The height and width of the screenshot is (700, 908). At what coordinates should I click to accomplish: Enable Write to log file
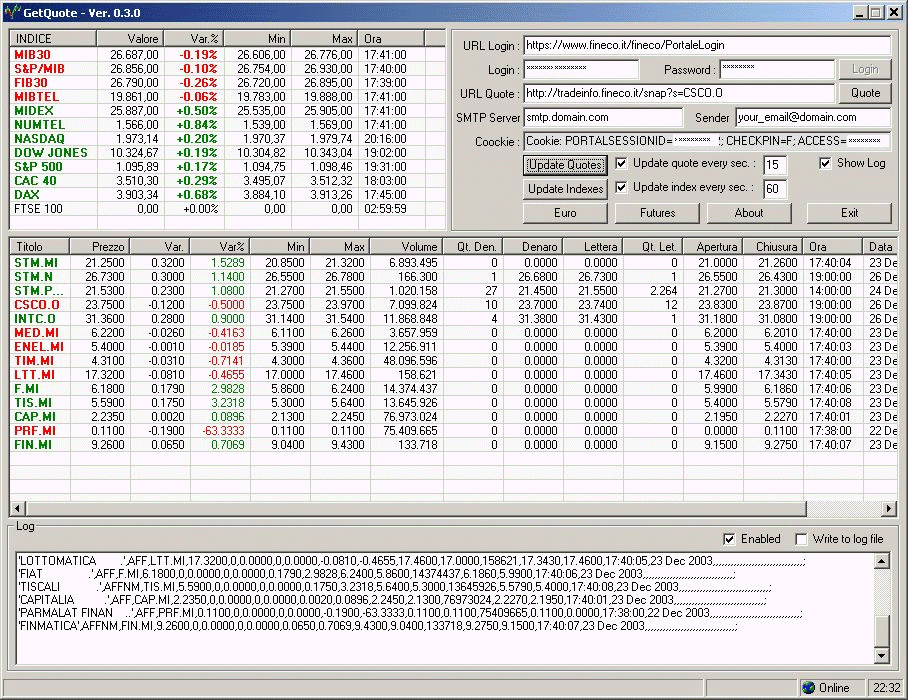(x=801, y=539)
